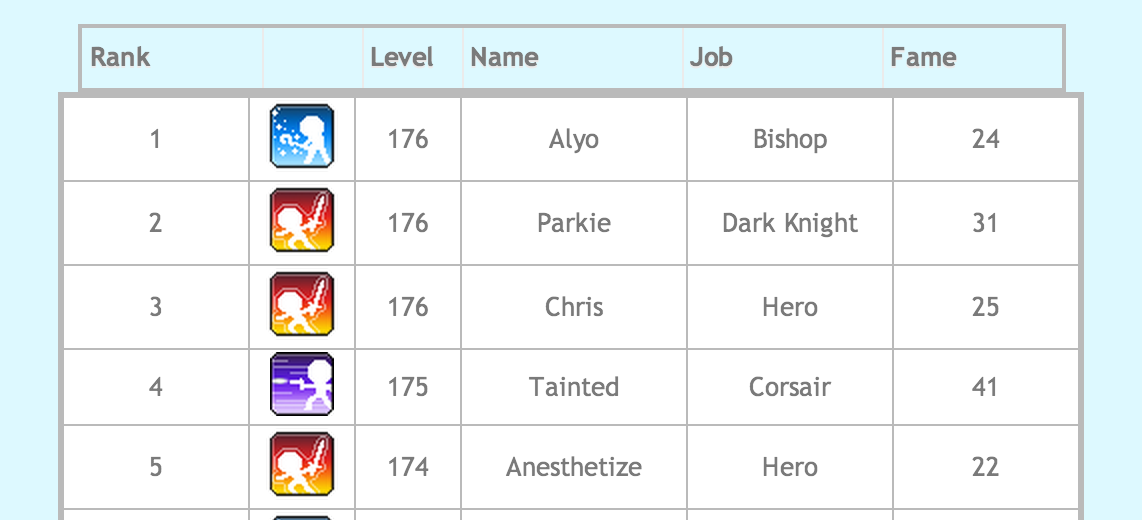
Task: Click the Hero icon in Anesthetize's row
Action: tap(302, 465)
